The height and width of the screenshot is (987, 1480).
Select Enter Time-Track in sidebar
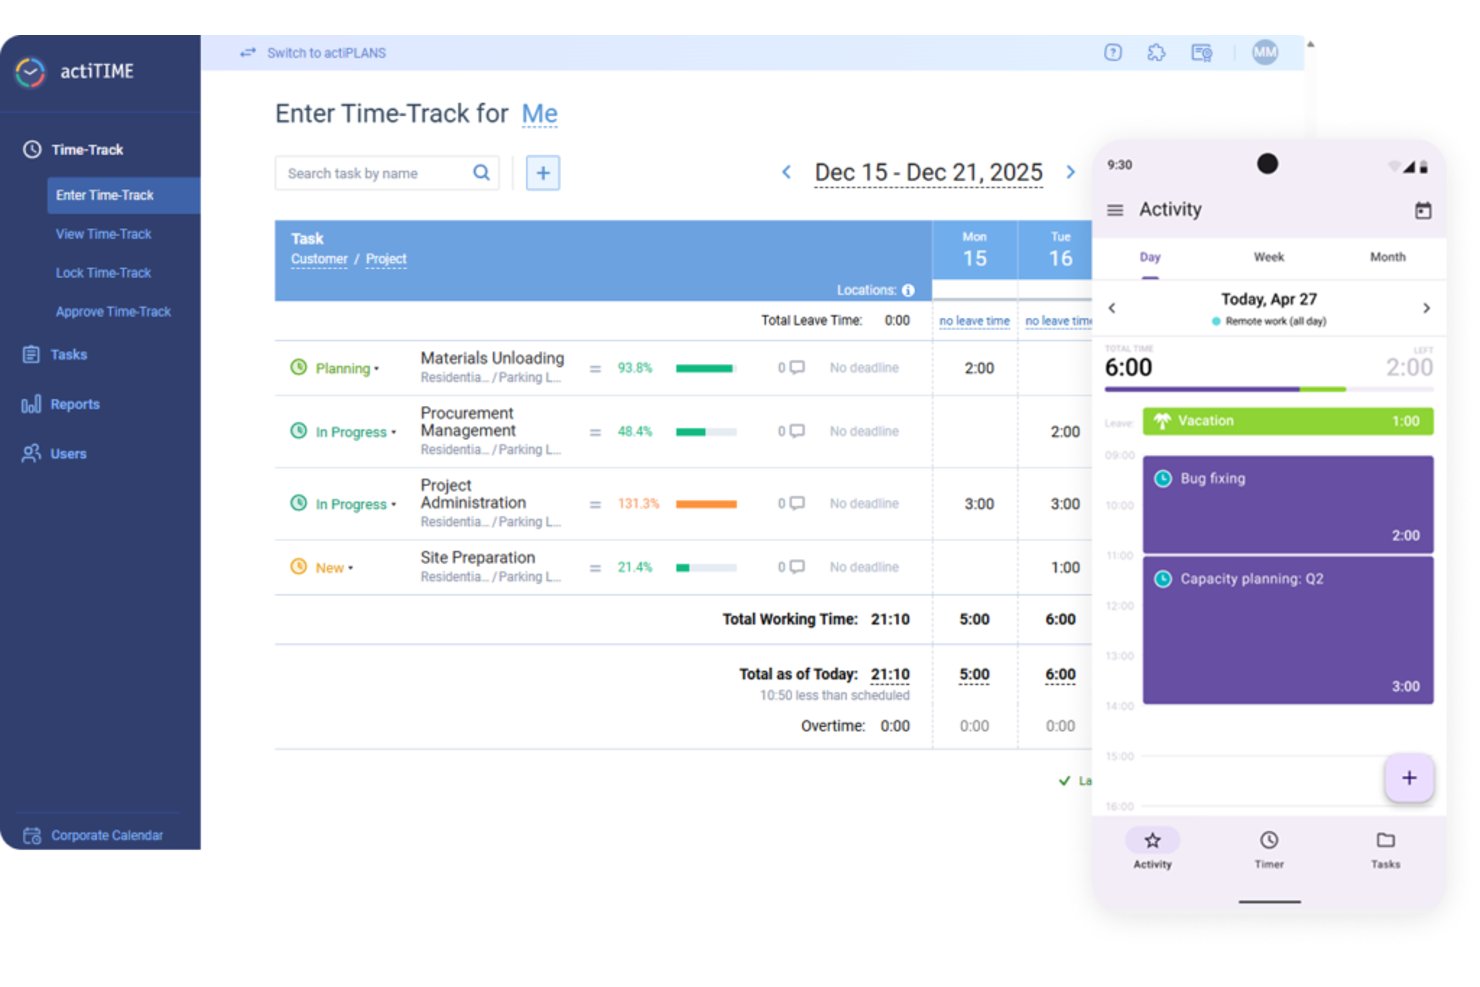click(123, 195)
